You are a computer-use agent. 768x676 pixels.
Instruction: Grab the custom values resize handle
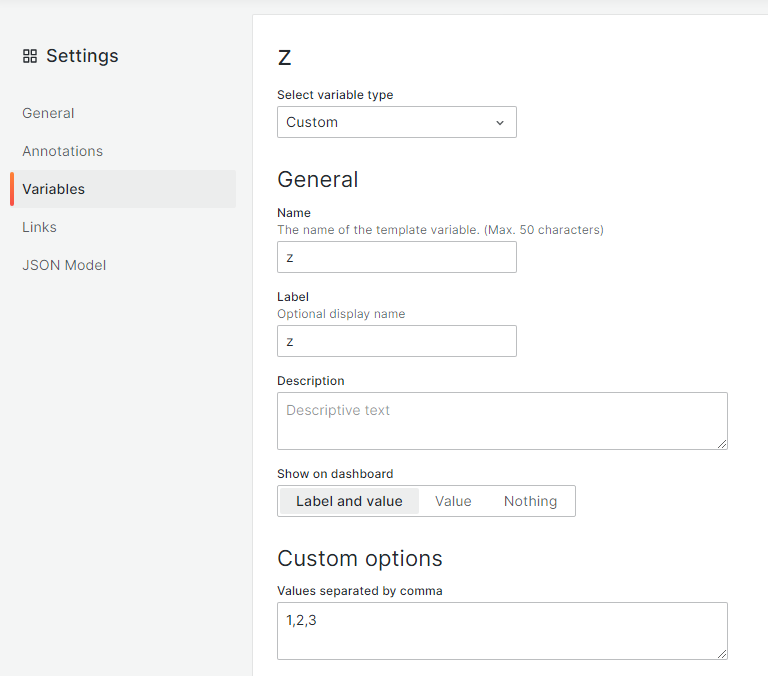point(721,653)
